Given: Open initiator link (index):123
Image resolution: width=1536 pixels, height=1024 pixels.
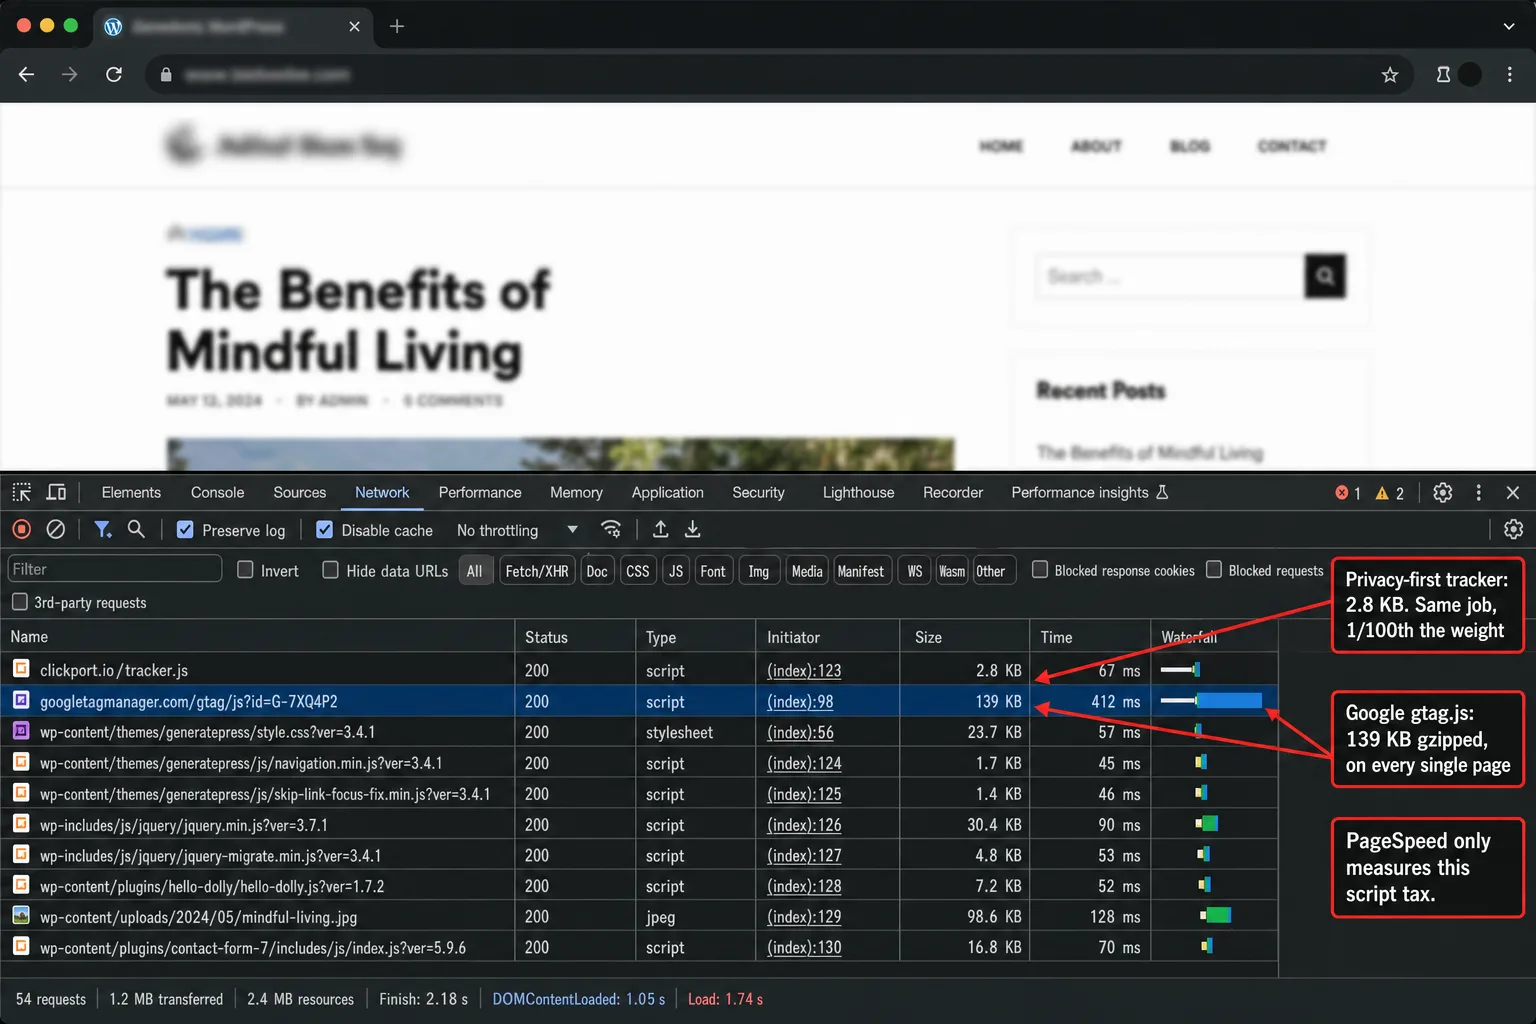Looking at the screenshot, I should pyautogui.click(x=804, y=670).
